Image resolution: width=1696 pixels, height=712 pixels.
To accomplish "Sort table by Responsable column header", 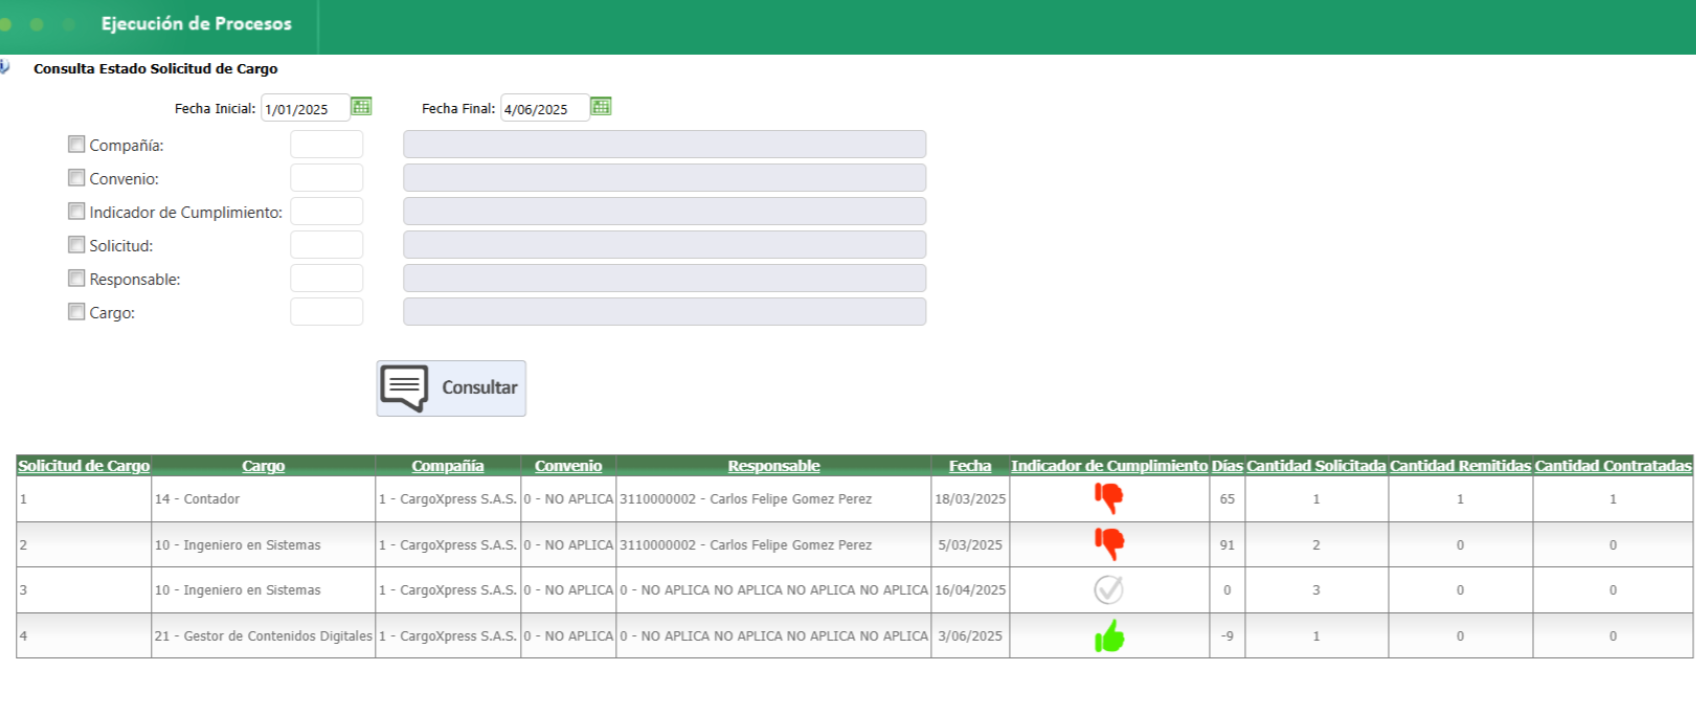I will point(773,466).
